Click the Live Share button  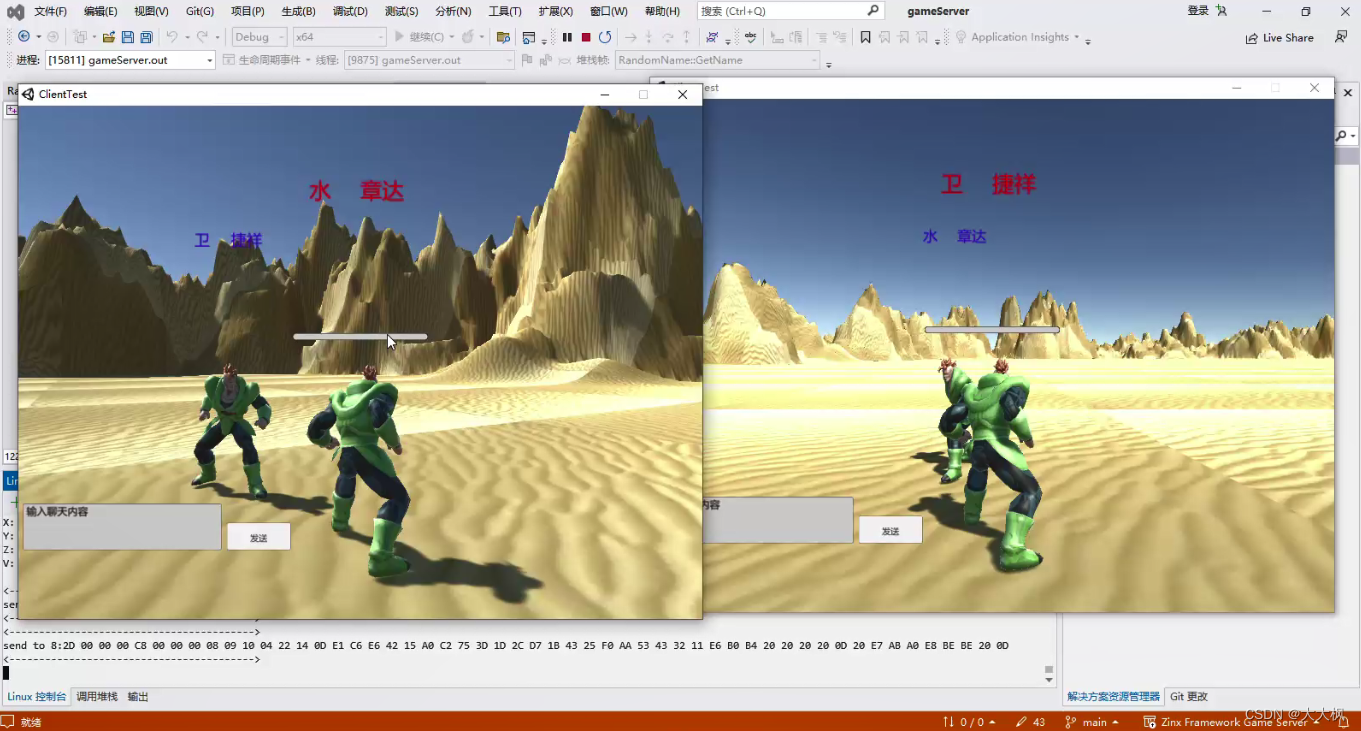(x=1280, y=37)
